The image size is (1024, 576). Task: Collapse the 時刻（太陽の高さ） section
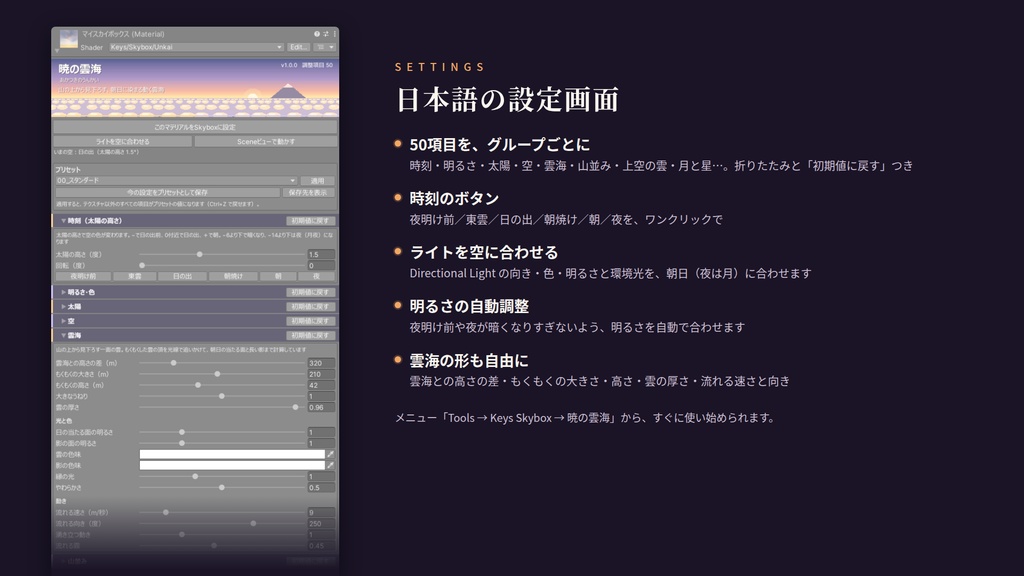pyautogui.click(x=63, y=221)
